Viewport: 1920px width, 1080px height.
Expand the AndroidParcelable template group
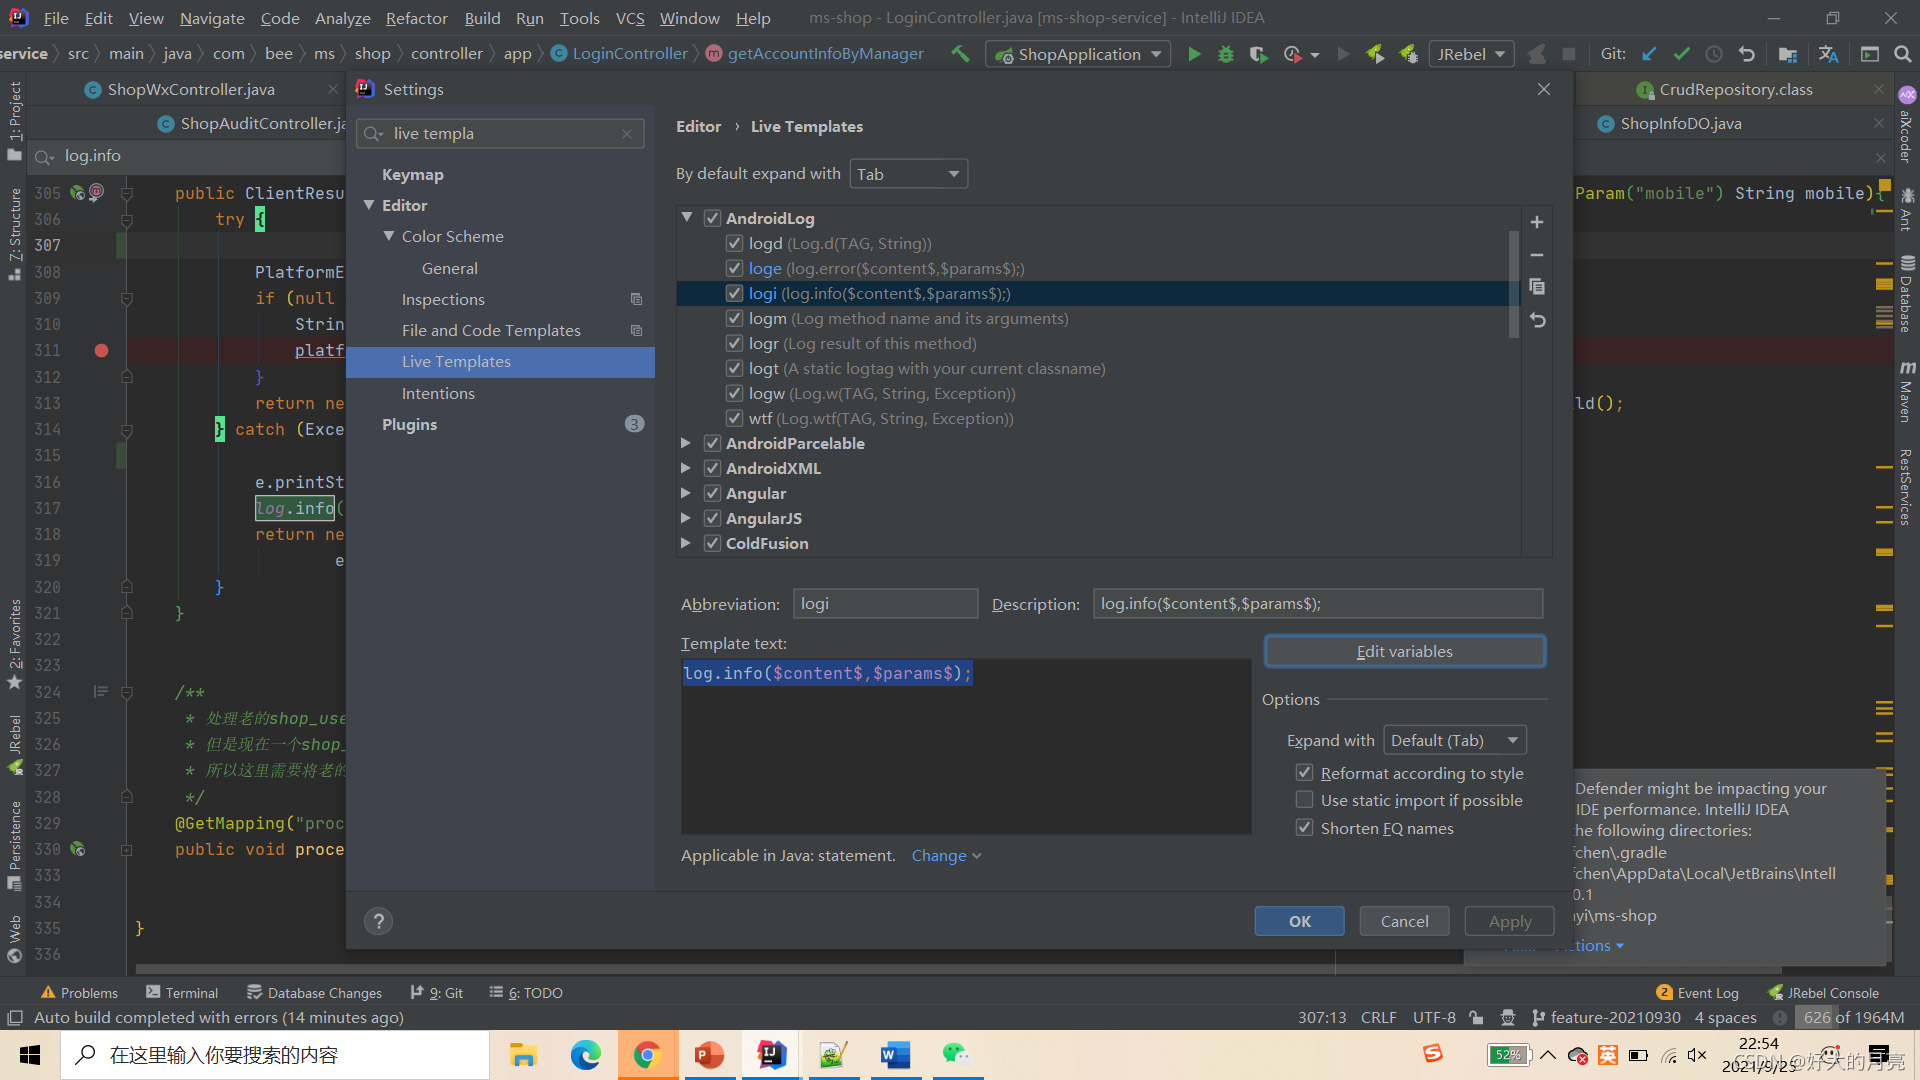click(x=686, y=443)
